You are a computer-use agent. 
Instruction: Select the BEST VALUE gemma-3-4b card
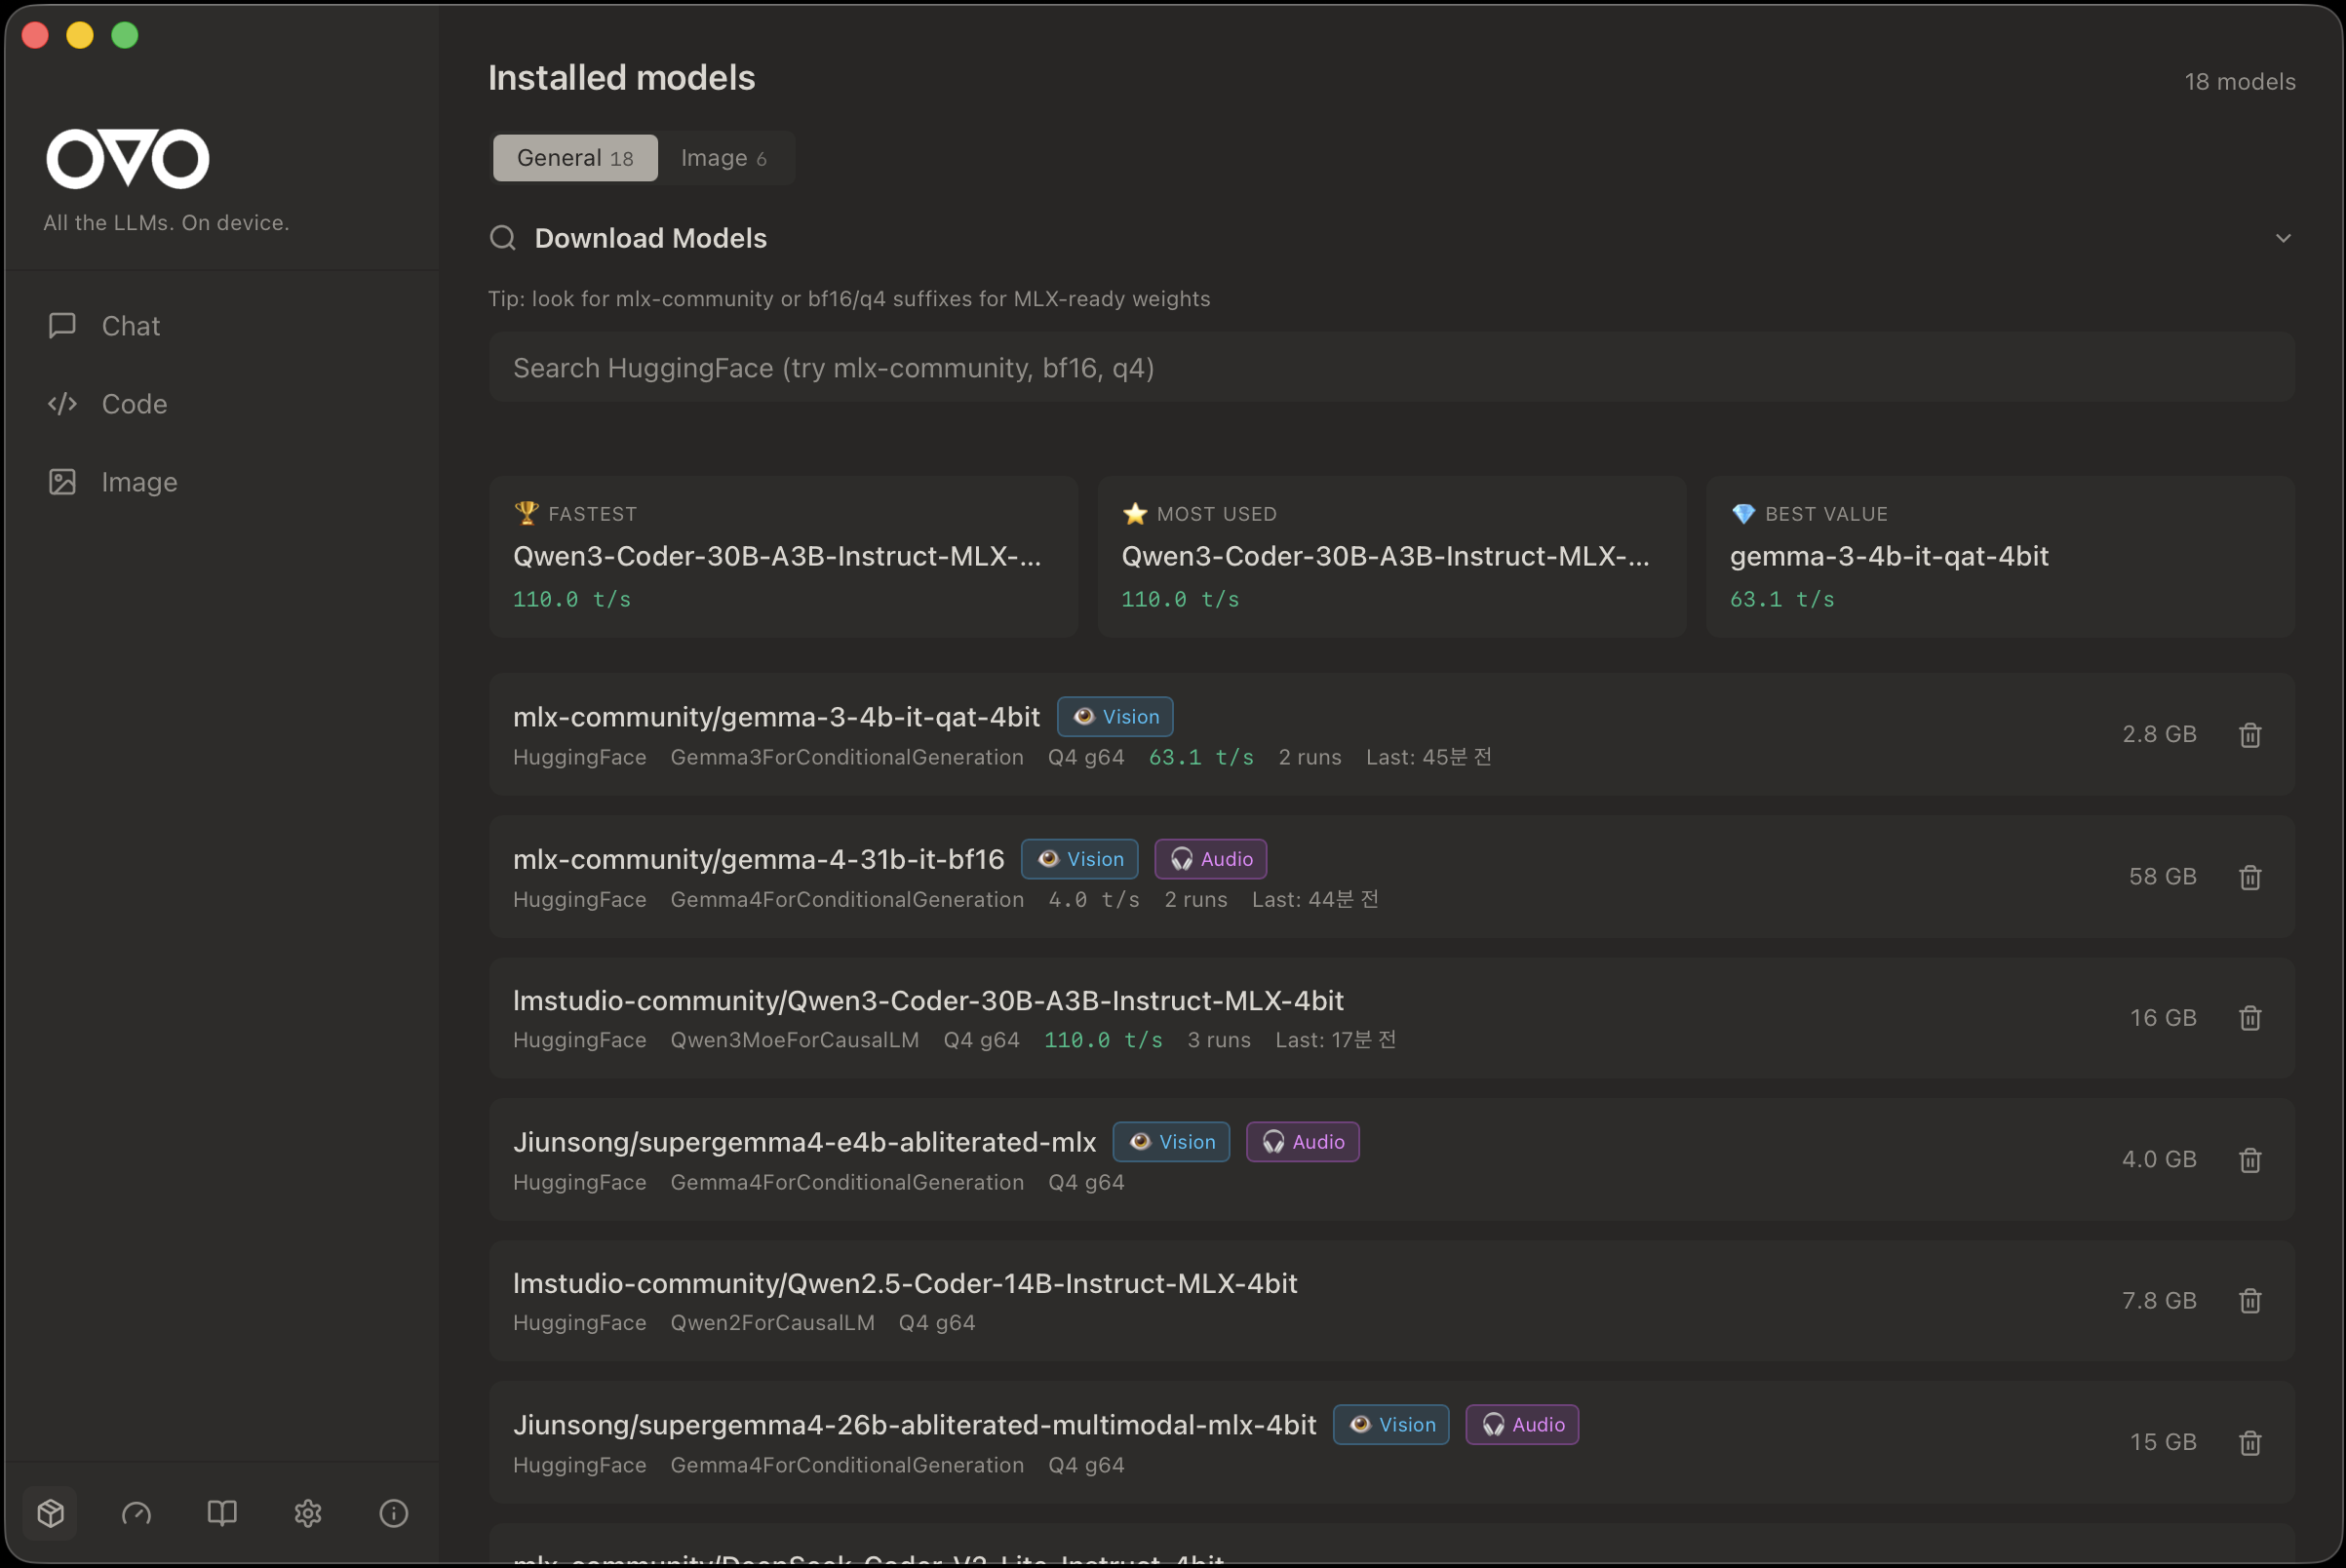[2000, 556]
